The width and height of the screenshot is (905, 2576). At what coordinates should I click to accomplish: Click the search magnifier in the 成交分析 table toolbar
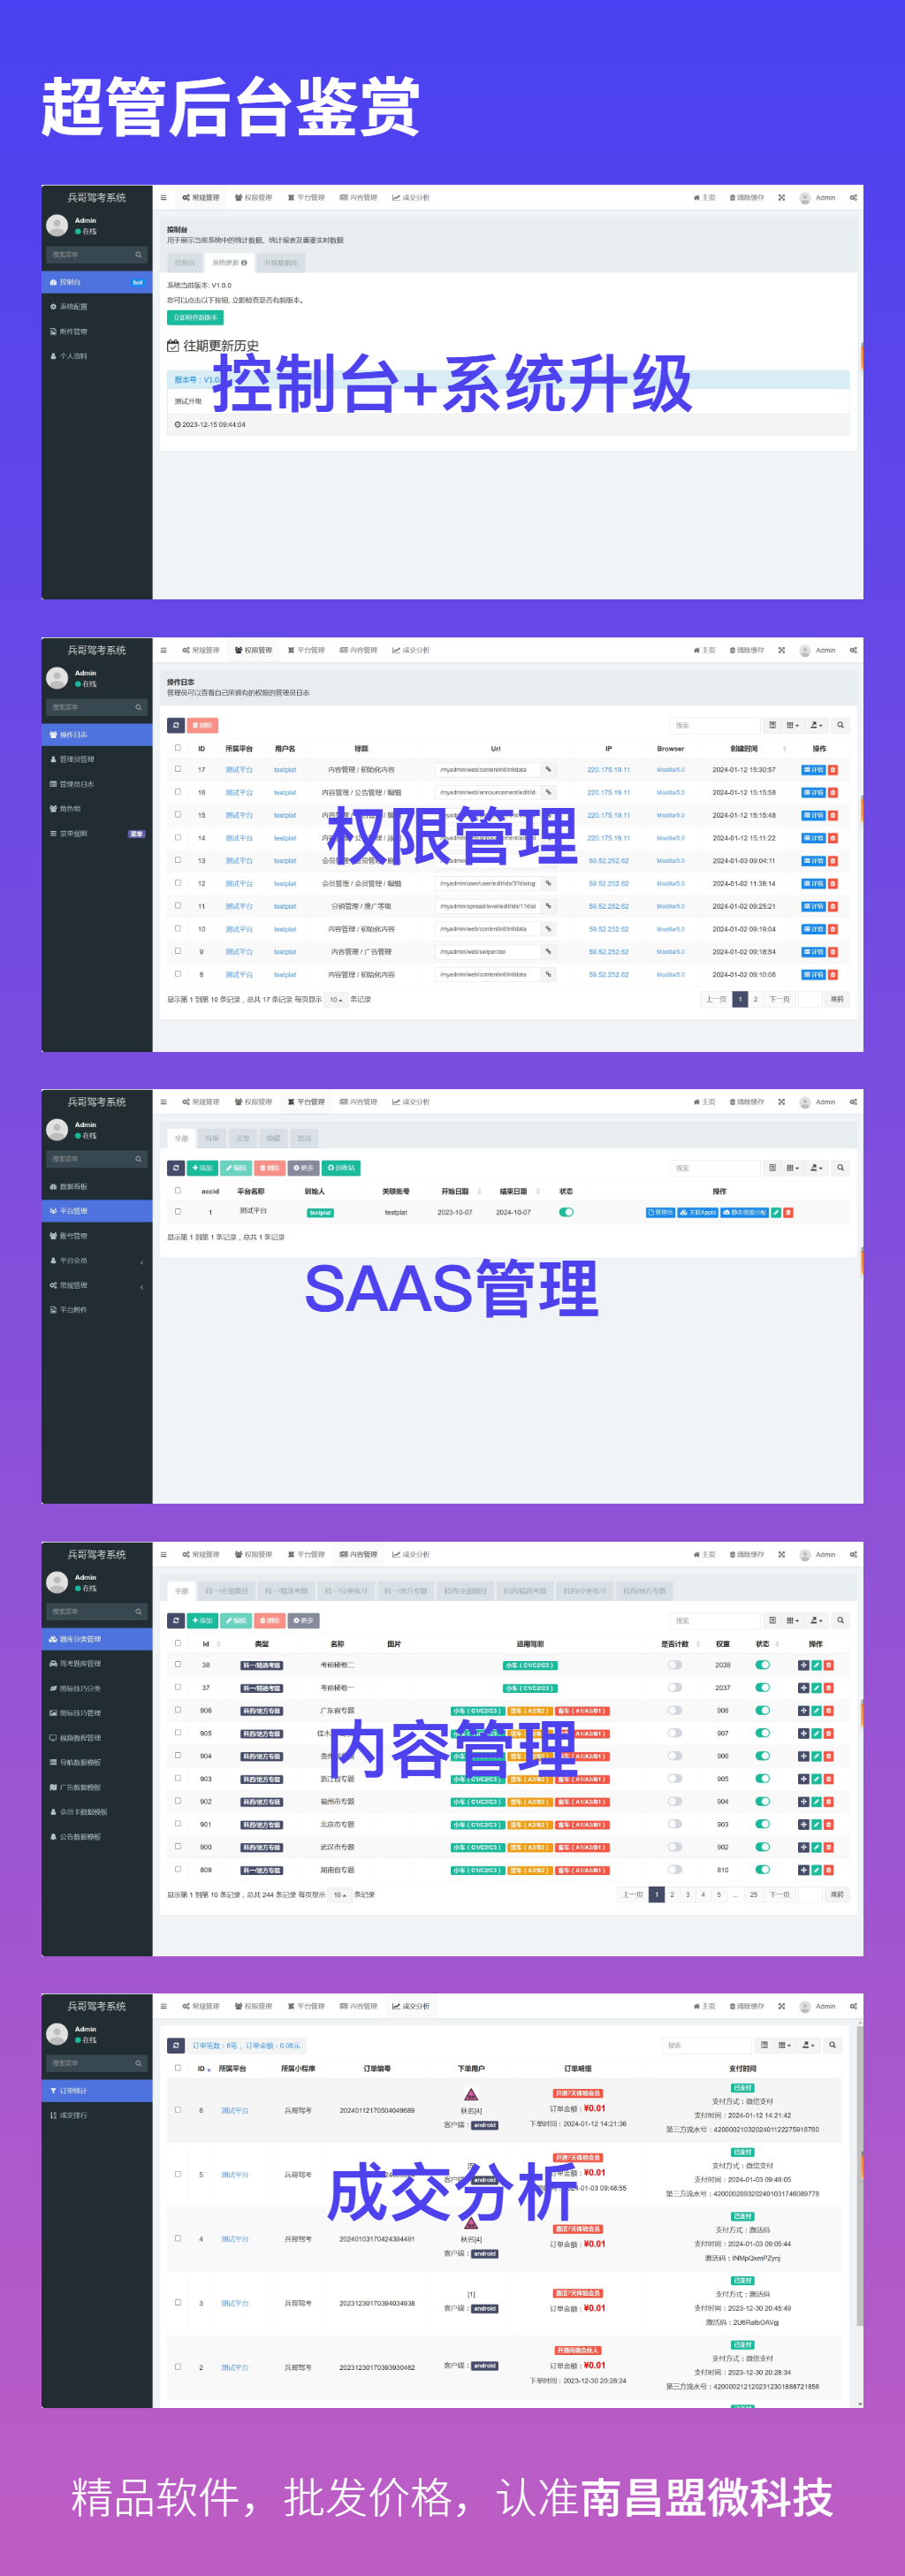coord(833,2045)
